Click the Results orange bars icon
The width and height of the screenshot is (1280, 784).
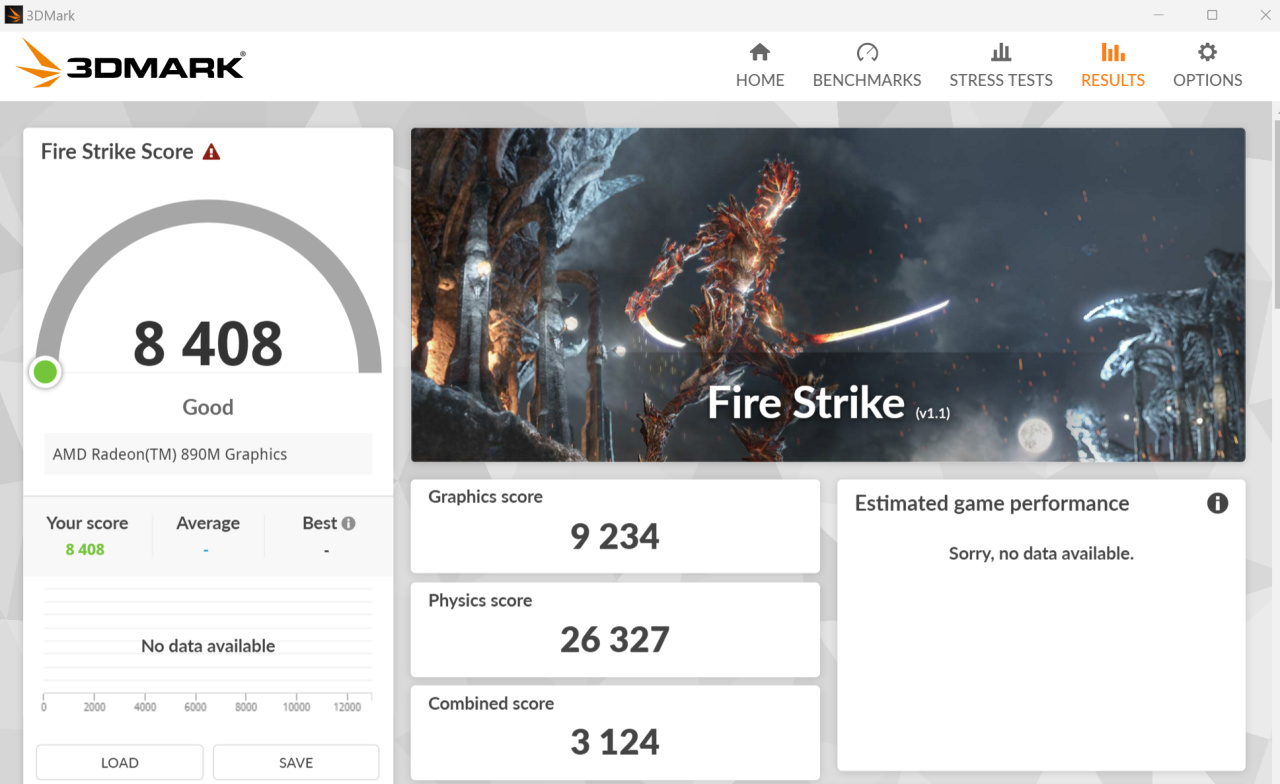1113,52
